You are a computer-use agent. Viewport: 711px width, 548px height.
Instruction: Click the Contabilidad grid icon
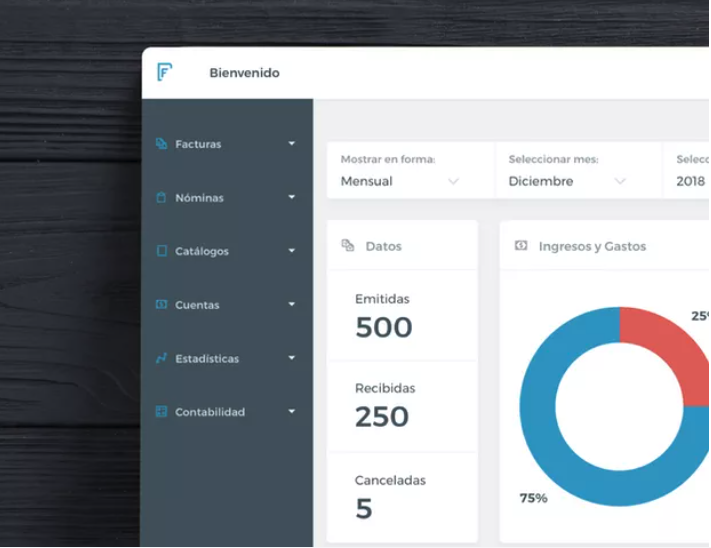click(161, 412)
